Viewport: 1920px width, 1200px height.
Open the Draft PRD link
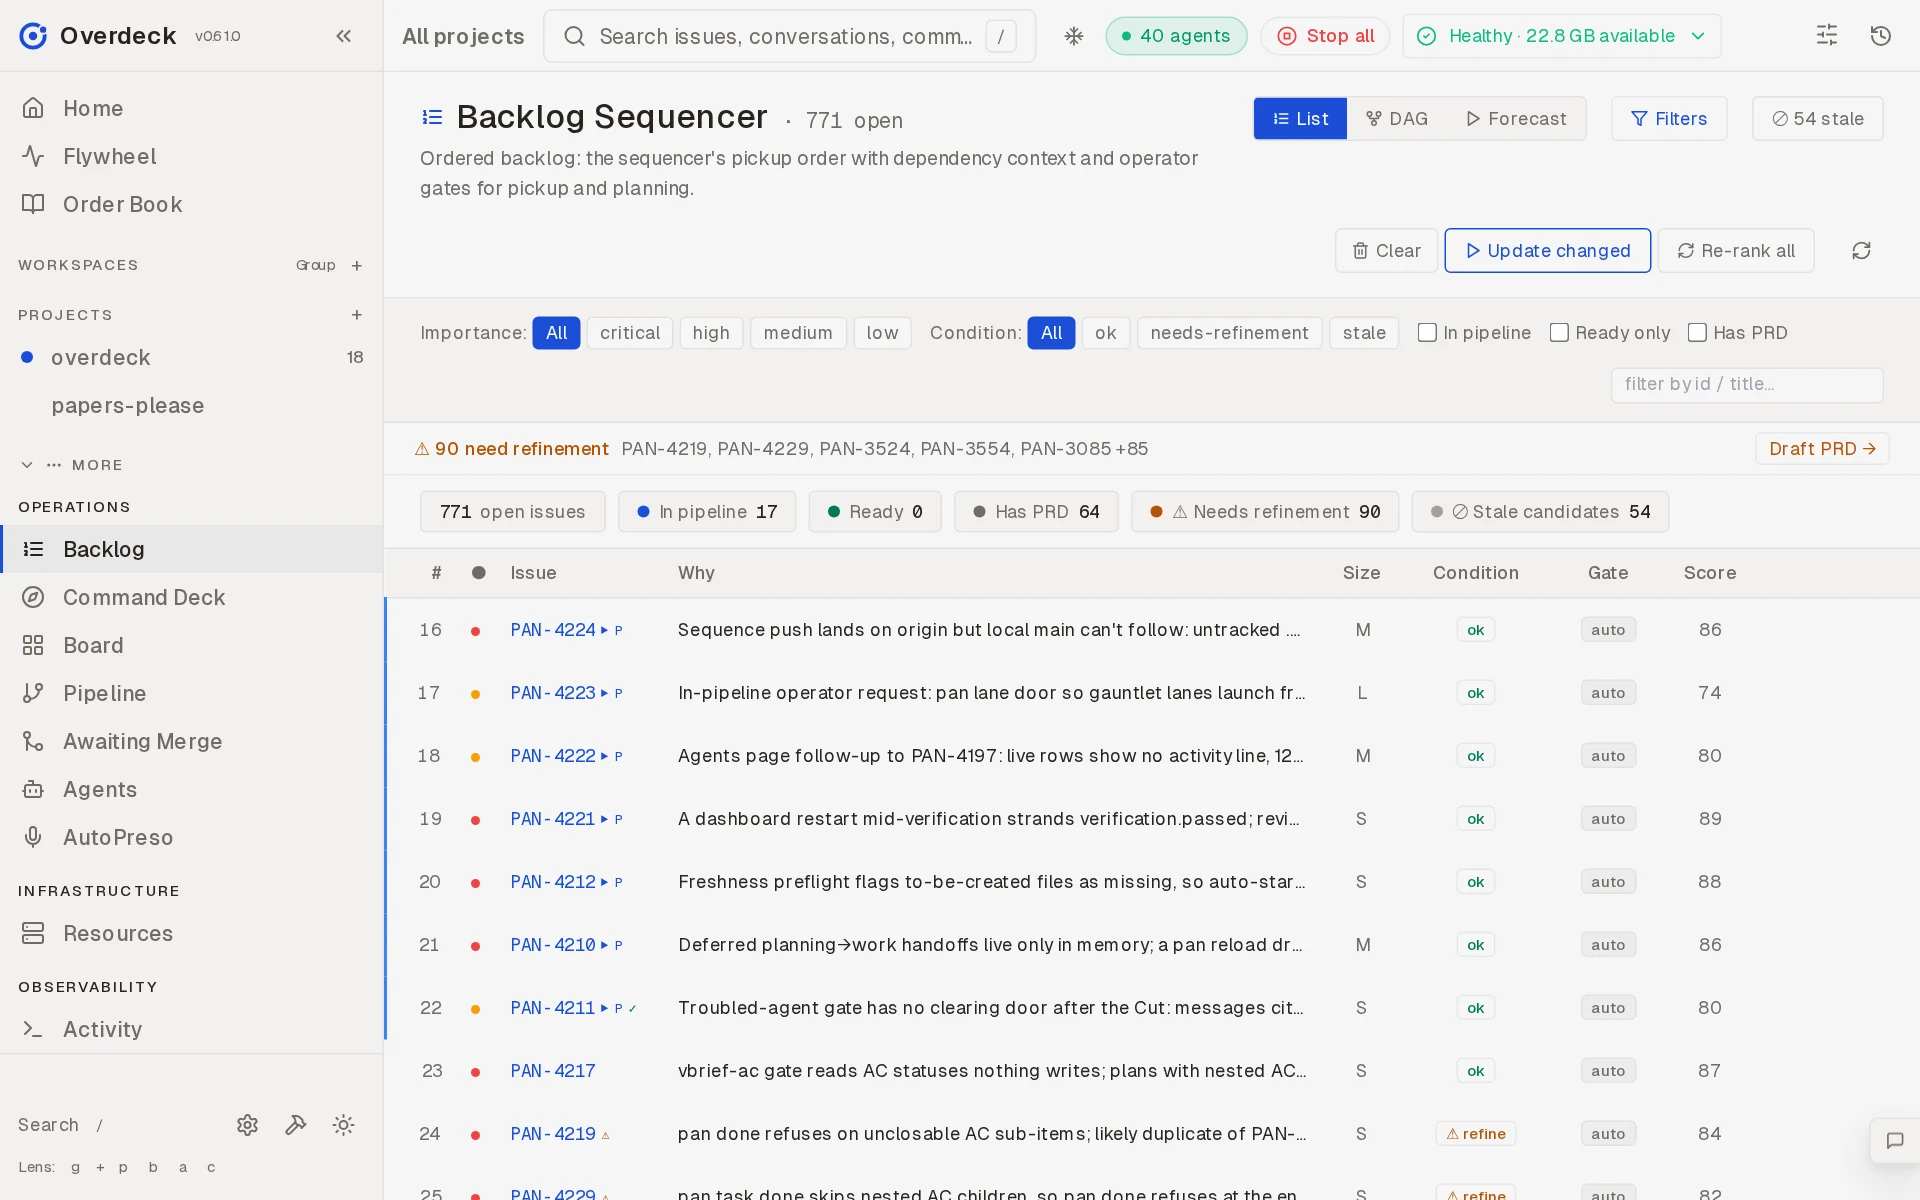[x=1822, y=449]
